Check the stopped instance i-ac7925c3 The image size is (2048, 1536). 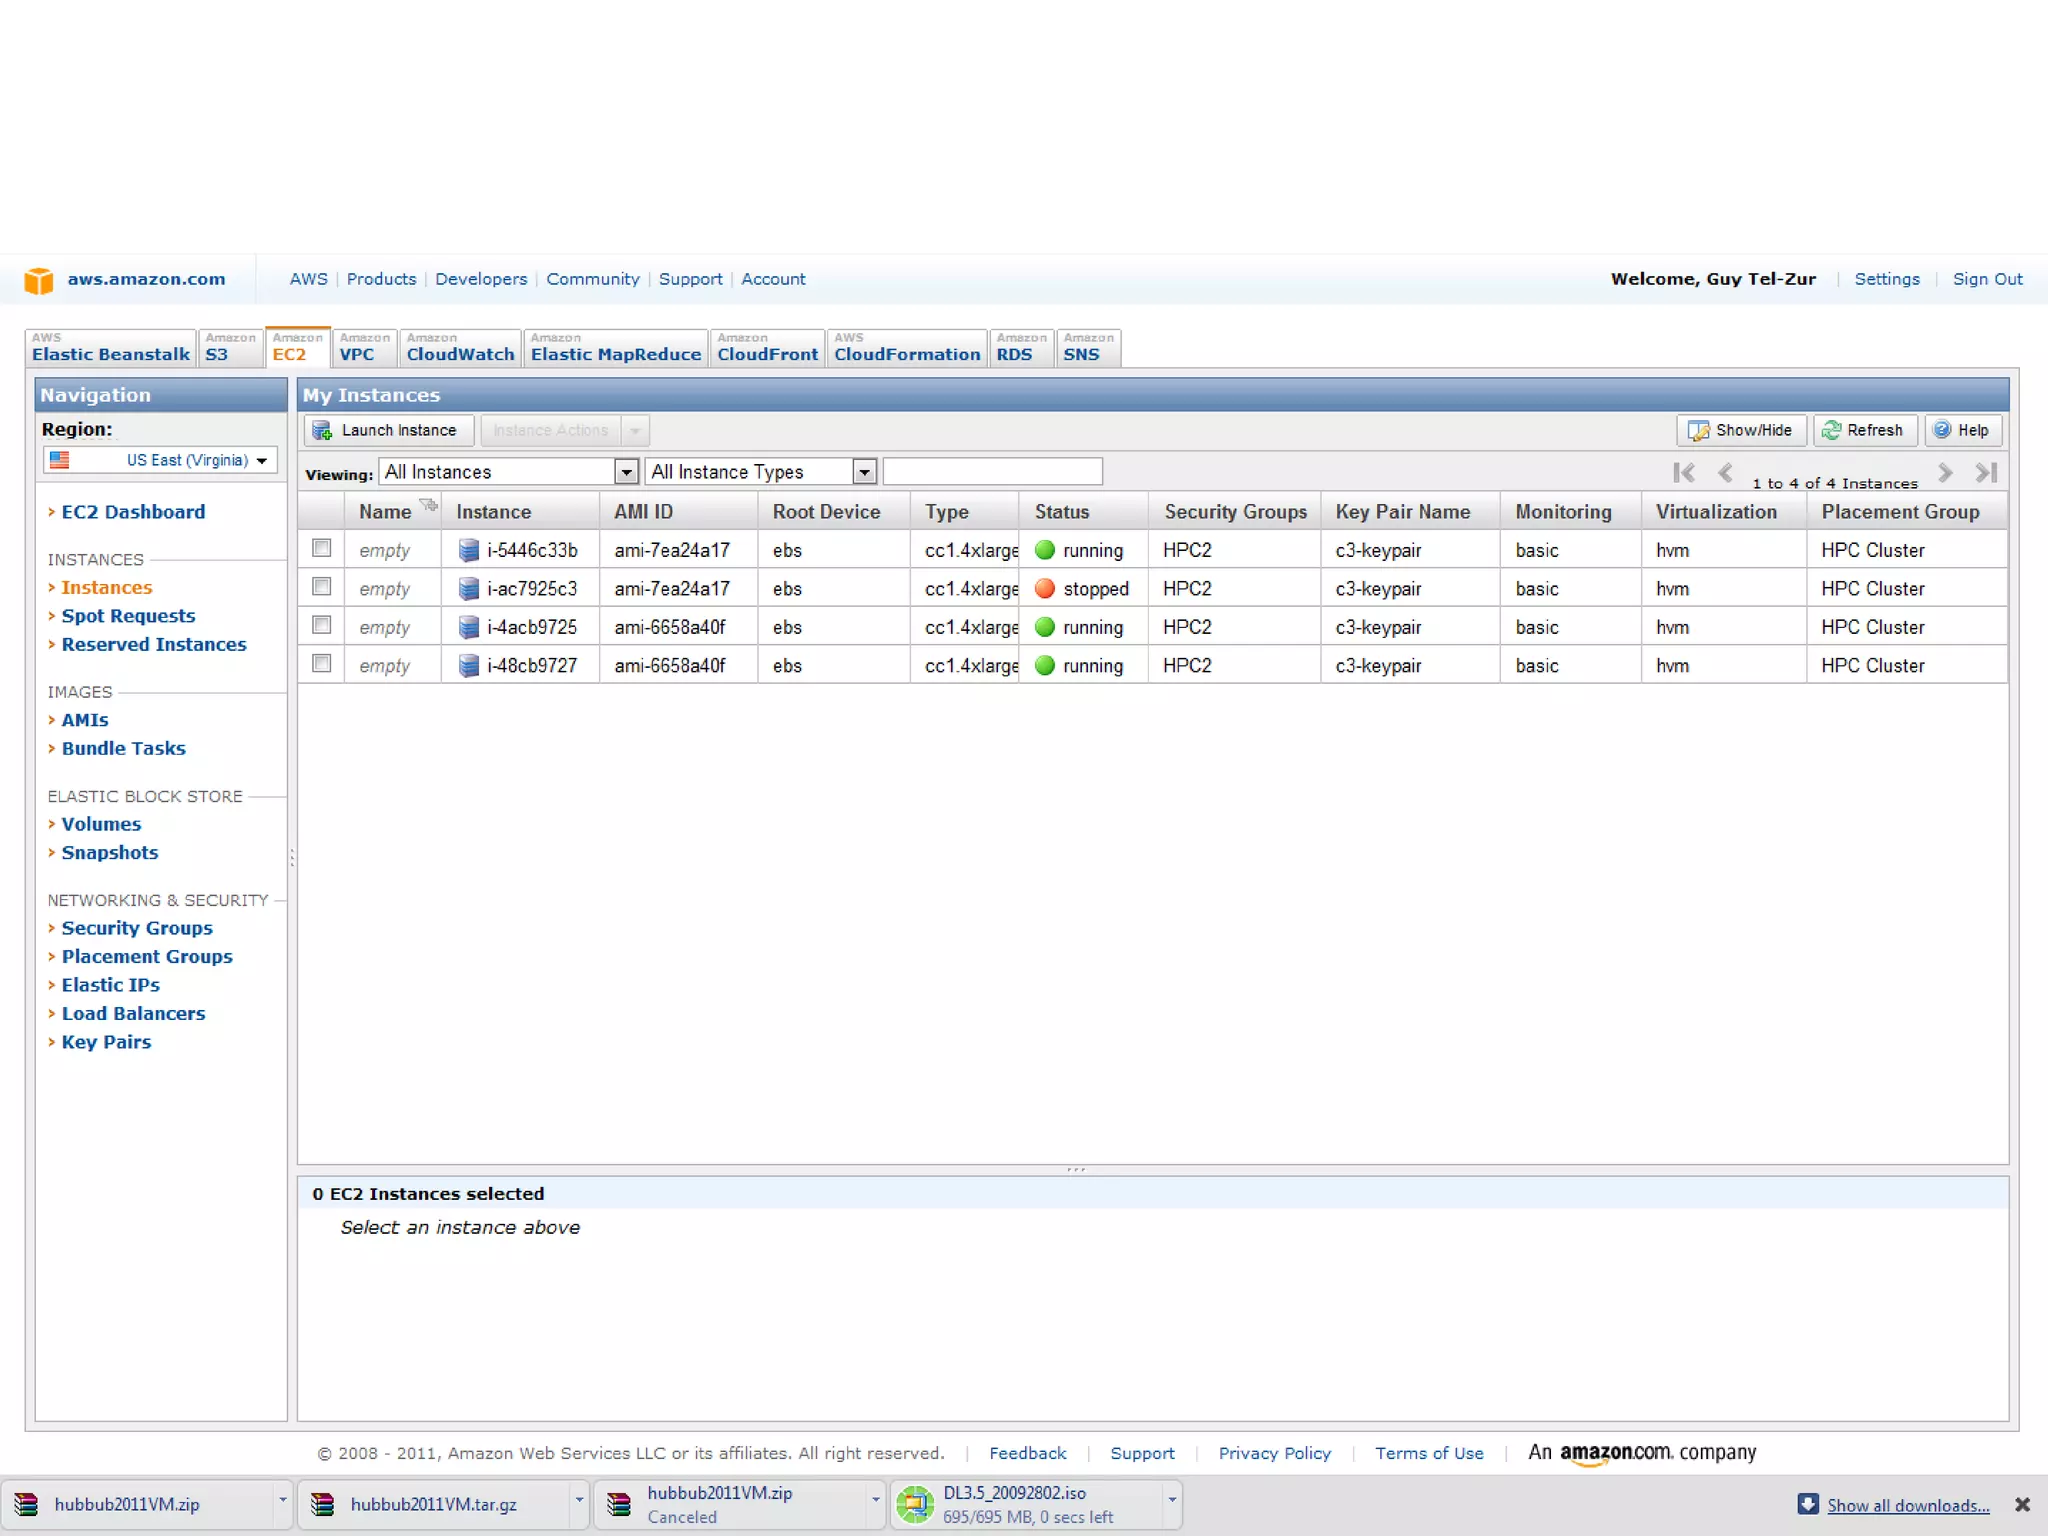pos(321,586)
